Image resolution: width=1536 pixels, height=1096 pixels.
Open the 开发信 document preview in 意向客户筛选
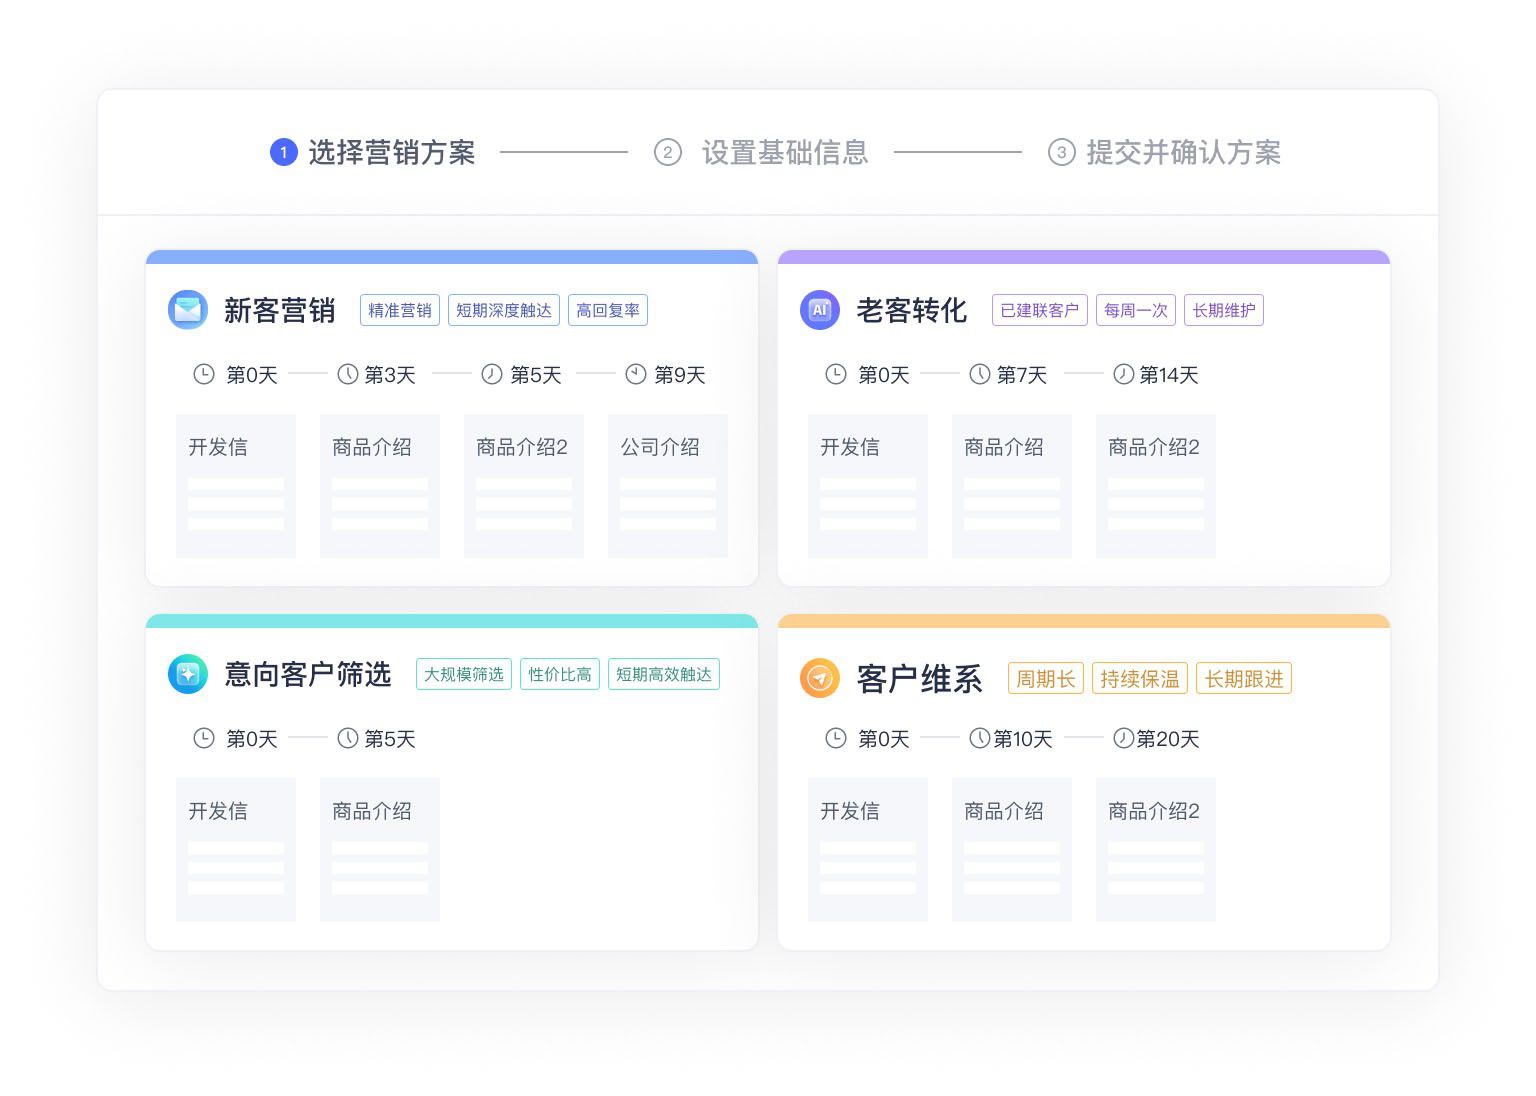(236, 849)
